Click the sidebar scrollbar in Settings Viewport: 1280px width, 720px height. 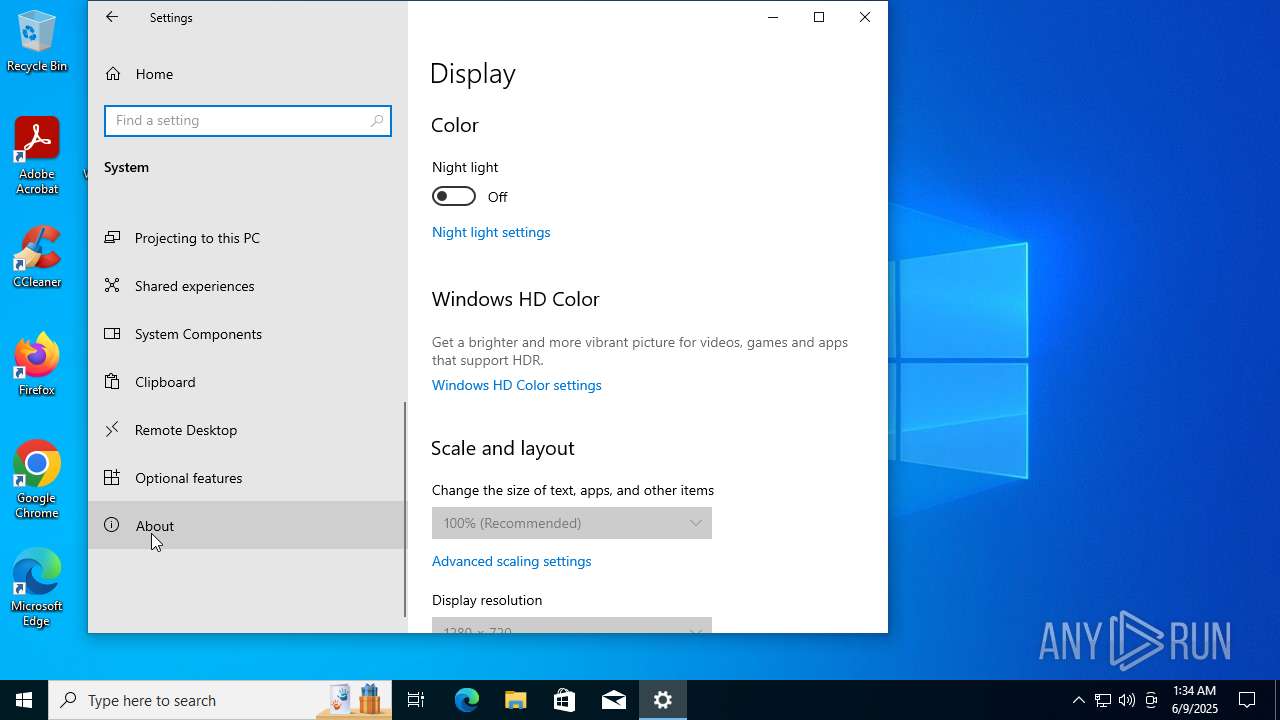pyautogui.click(x=405, y=509)
